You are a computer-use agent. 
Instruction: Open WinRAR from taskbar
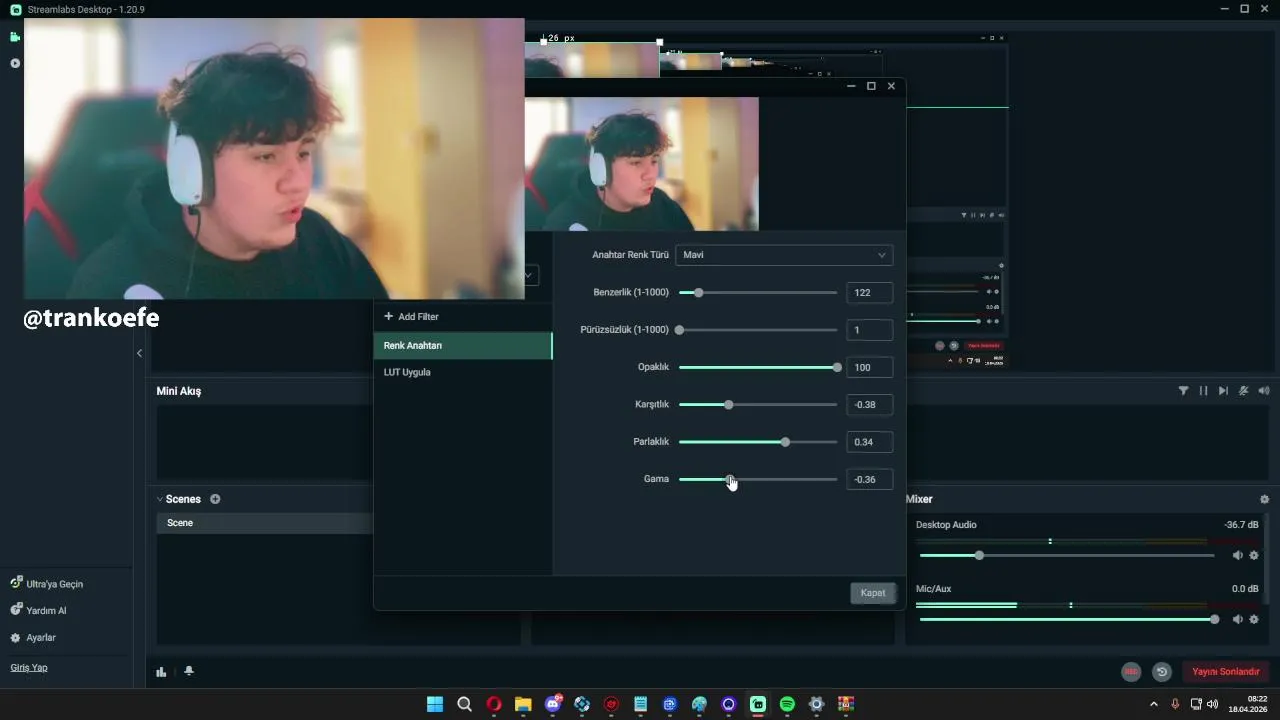(846, 704)
